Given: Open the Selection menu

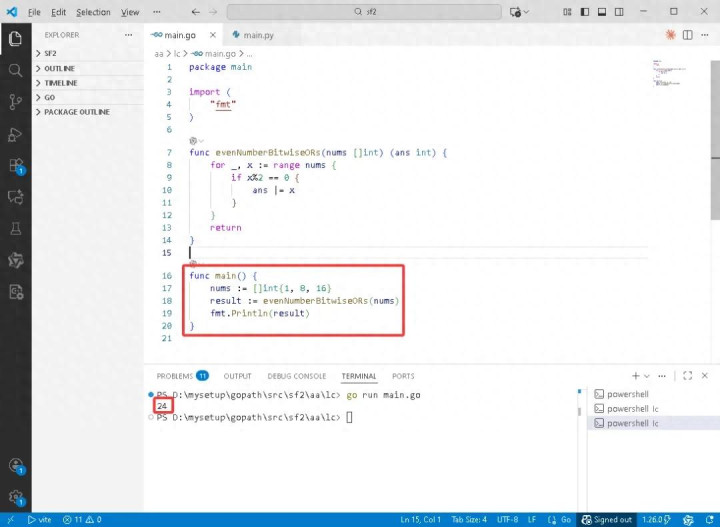Looking at the screenshot, I should point(93,12).
